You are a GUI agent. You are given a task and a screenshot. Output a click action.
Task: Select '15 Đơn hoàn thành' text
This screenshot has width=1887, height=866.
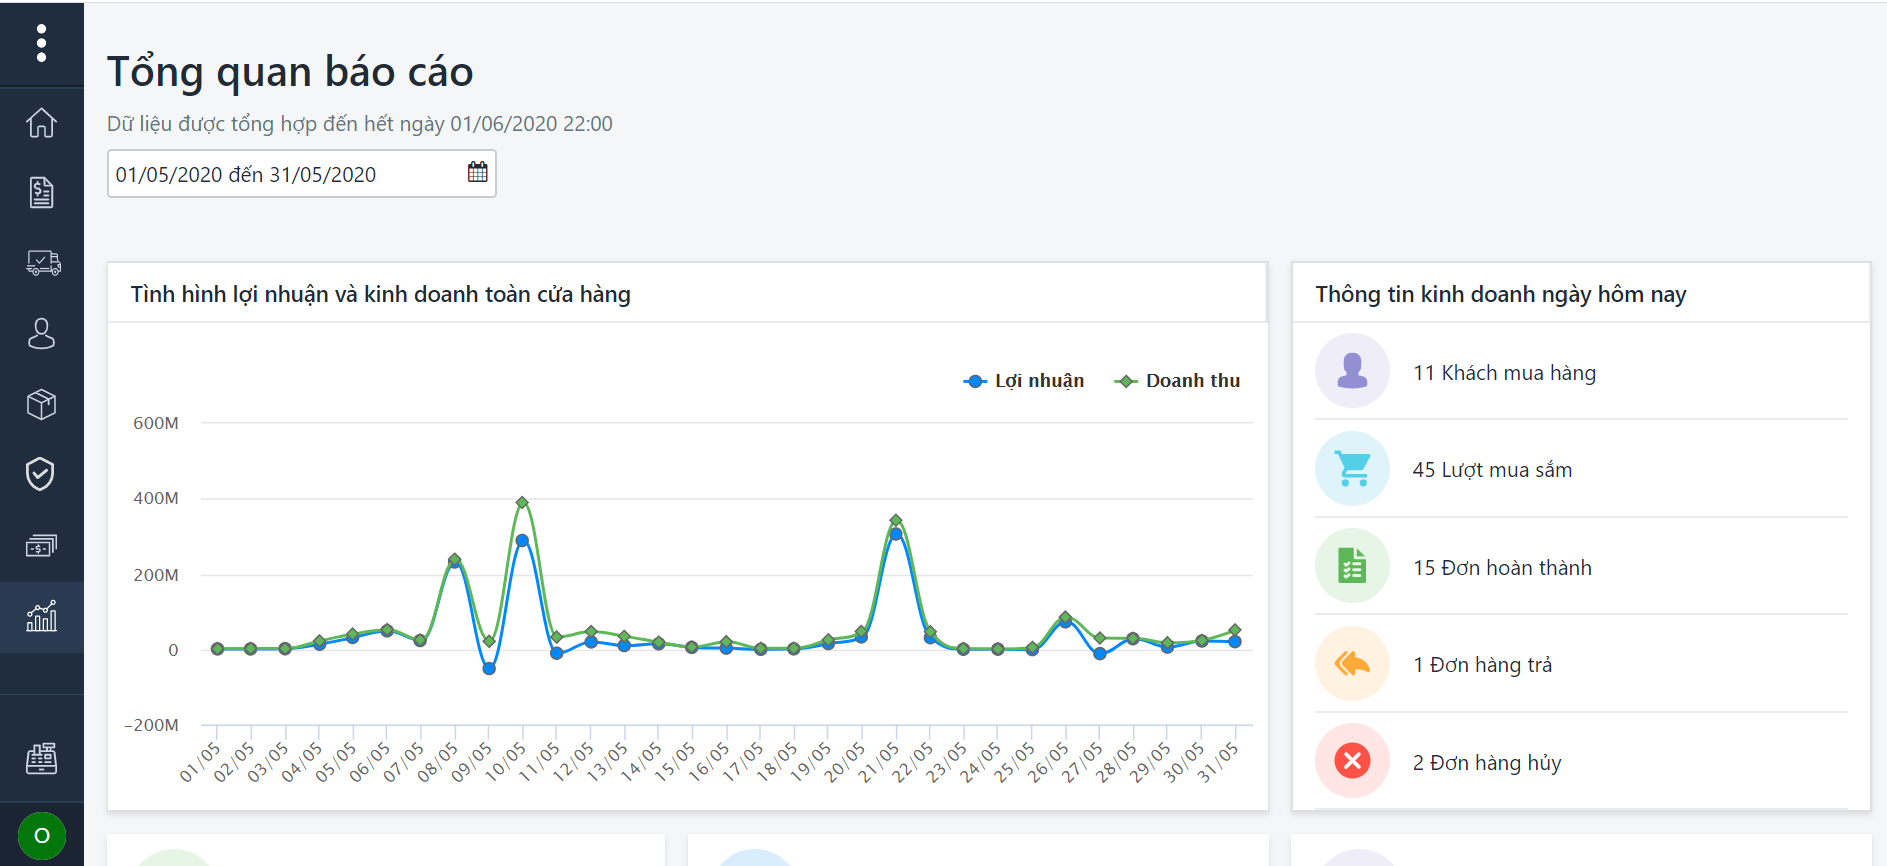[x=1502, y=568]
